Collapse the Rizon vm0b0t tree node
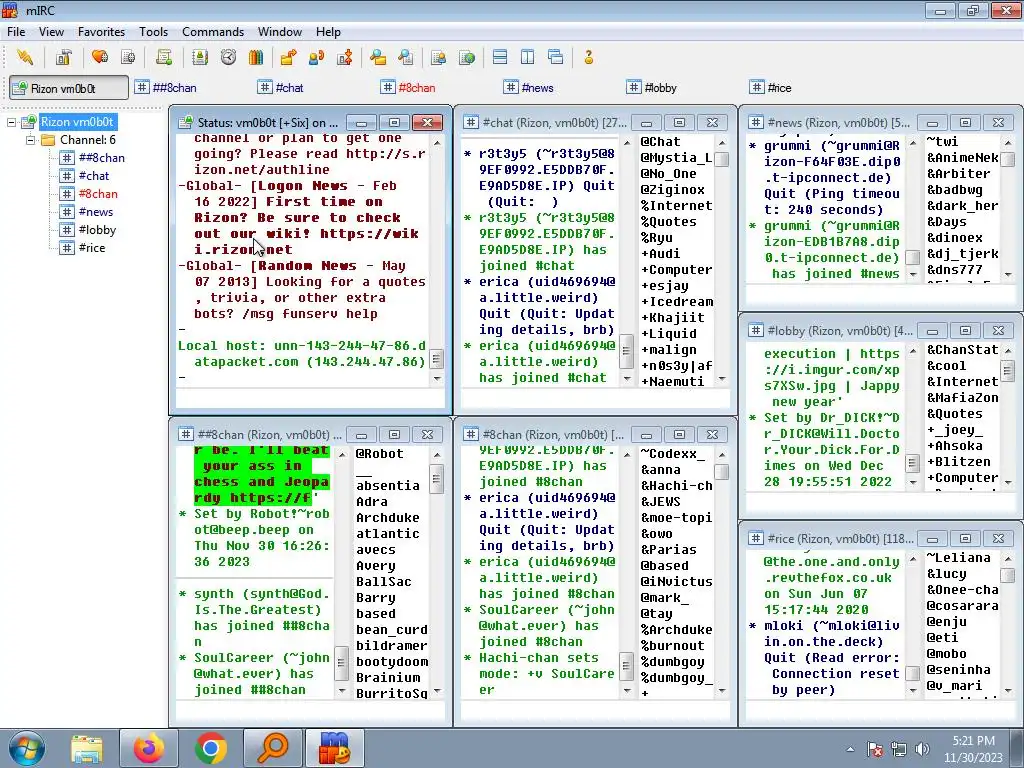 click(x=11, y=122)
